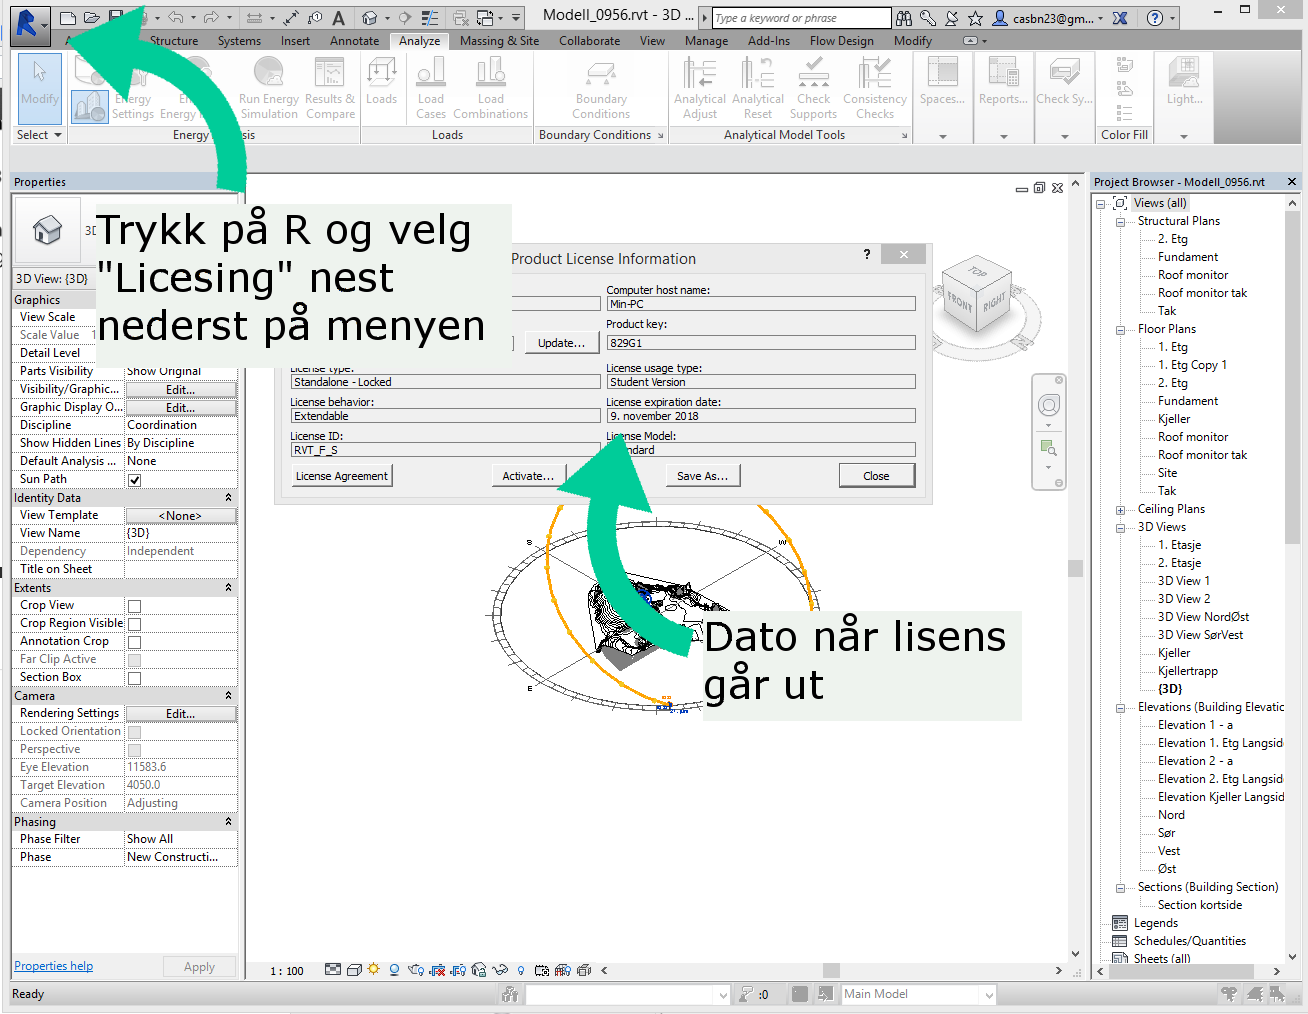The width and height of the screenshot is (1308, 1014).
Task: Click the Consistency Checks tool
Action: (x=875, y=88)
